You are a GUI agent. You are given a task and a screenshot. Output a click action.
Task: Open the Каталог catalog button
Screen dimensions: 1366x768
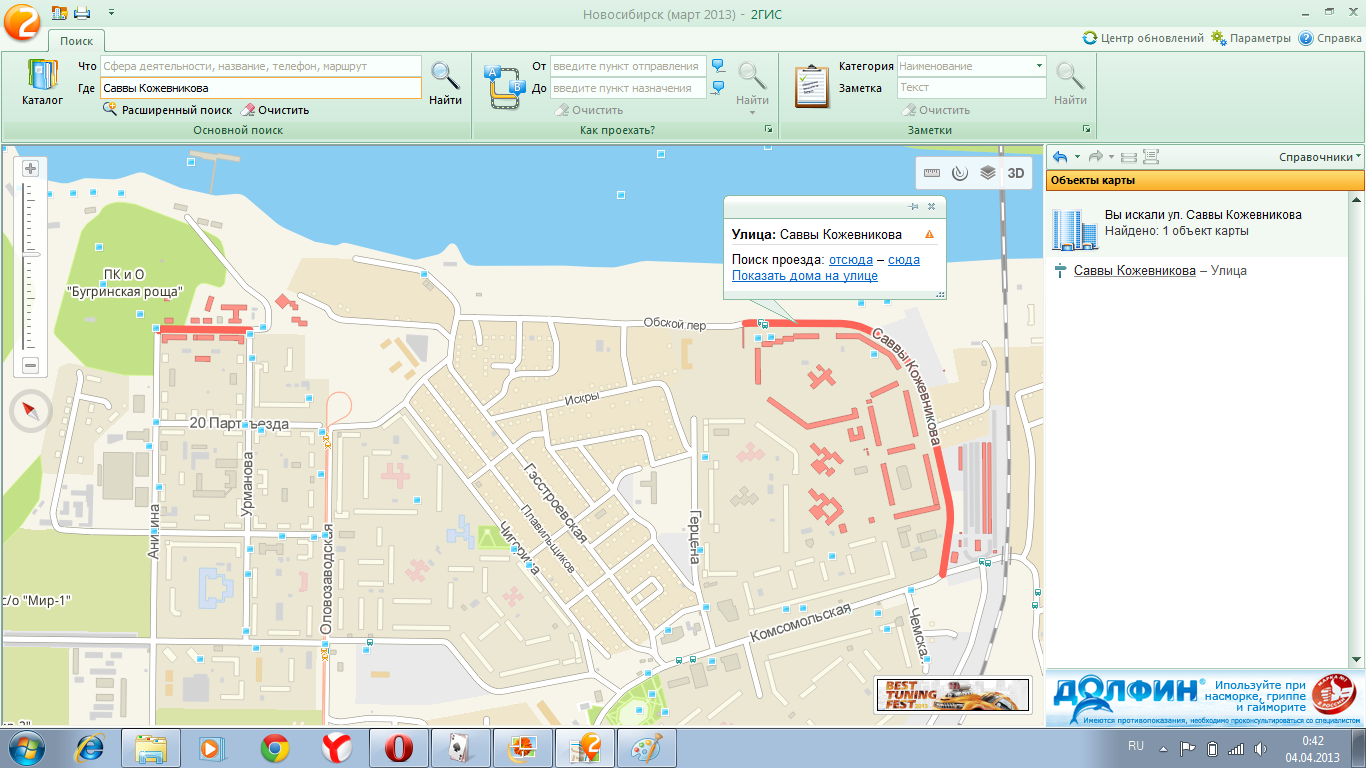click(42, 83)
